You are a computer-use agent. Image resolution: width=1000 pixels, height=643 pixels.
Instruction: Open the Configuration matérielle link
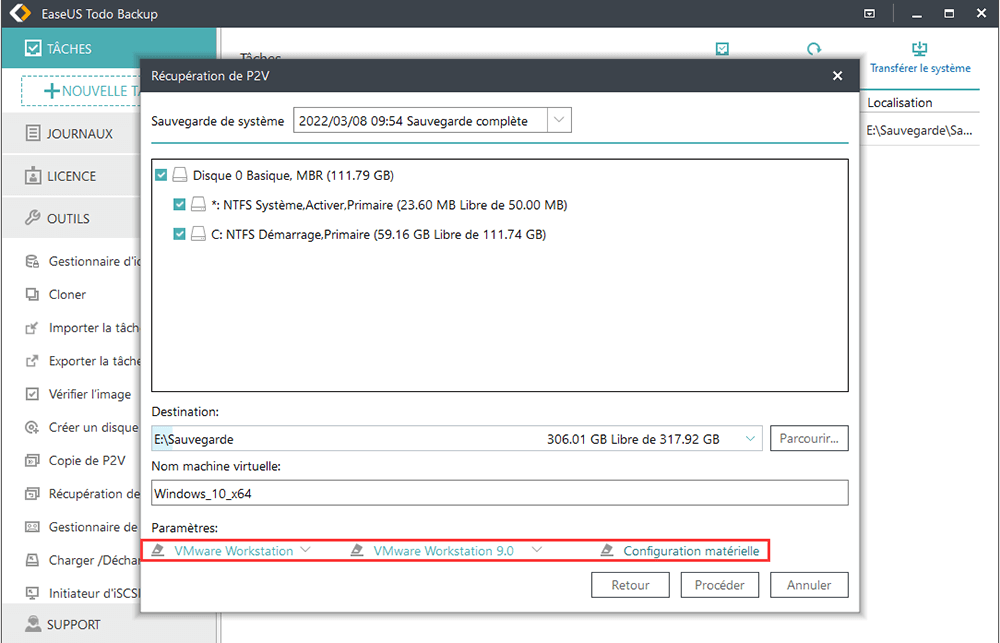[x=691, y=551]
